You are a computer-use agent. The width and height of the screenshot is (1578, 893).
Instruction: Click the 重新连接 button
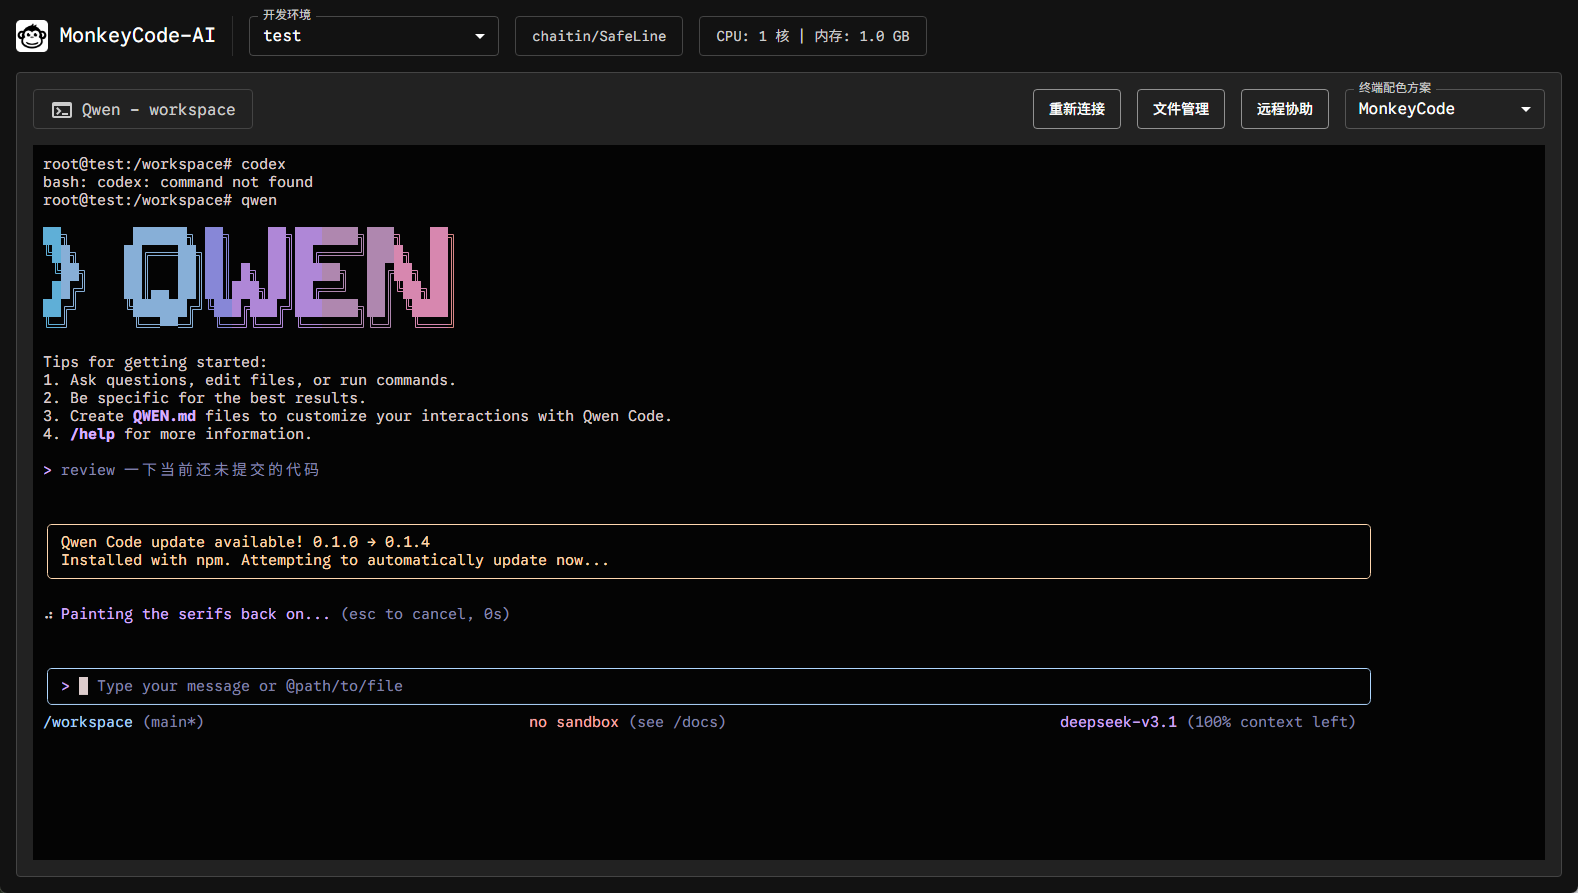[x=1077, y=109]
